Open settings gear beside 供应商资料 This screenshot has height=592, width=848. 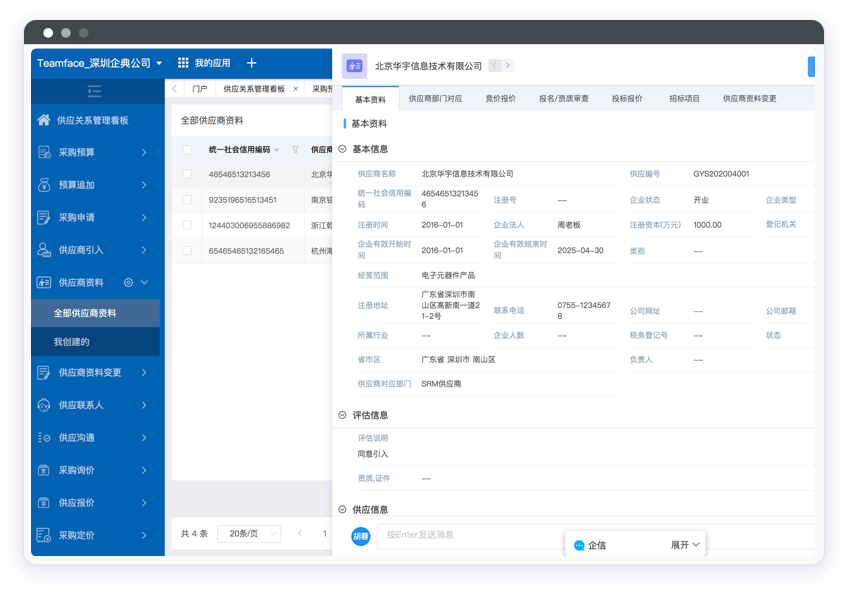tap(128, 283)
